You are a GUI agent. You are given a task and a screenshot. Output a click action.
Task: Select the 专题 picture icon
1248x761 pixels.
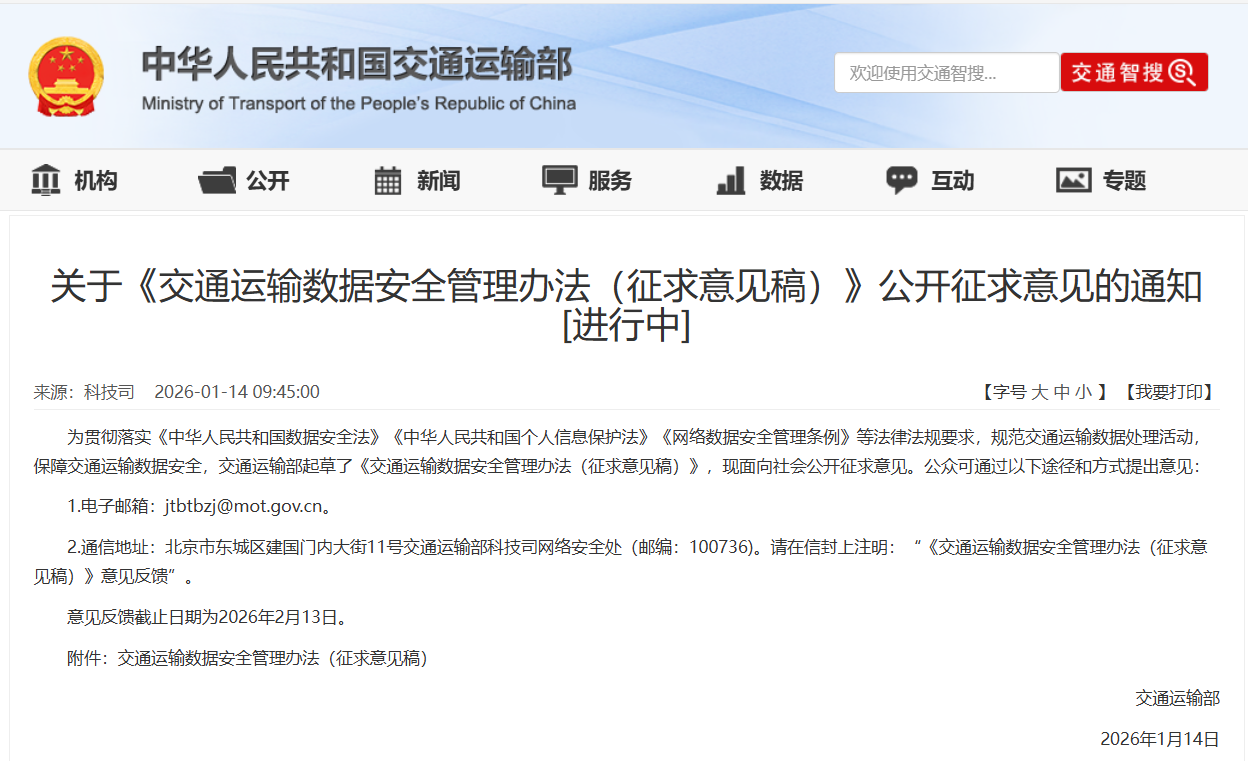[x=1073, y=179]
